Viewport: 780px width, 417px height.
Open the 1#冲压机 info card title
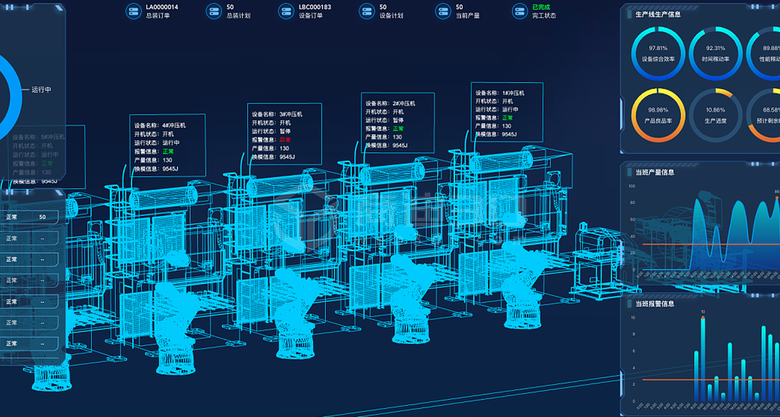click(499, 93)
